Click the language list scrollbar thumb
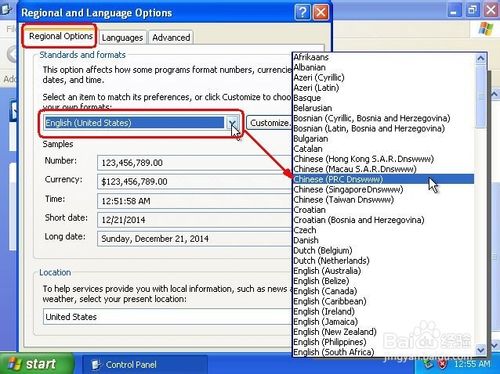 [480, 97]
